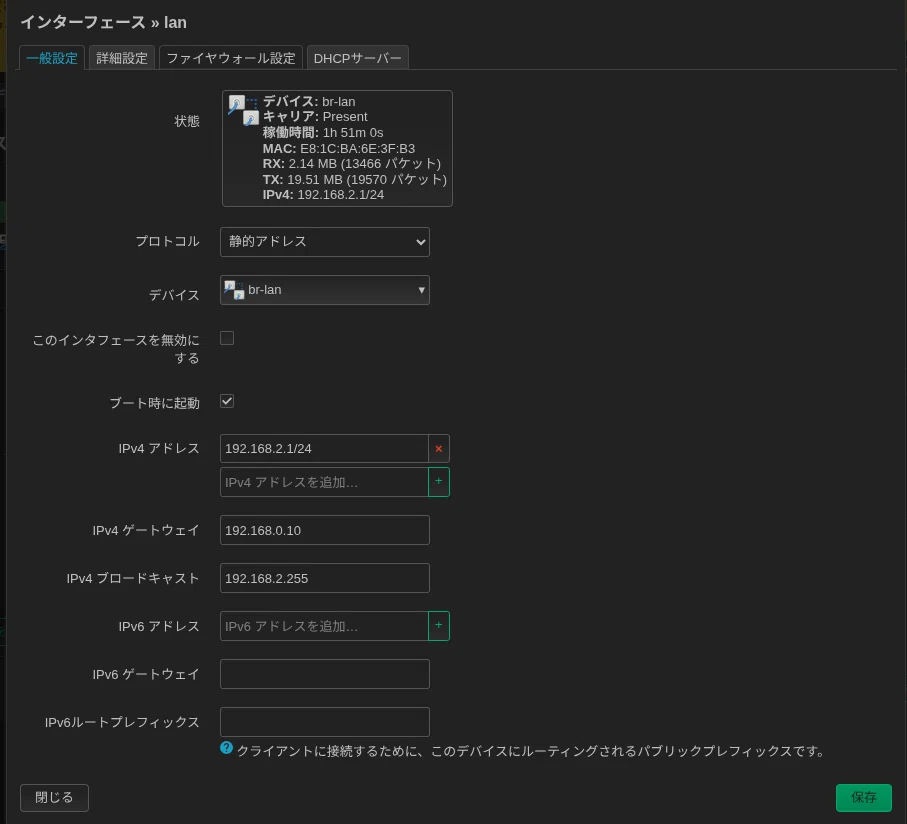
Task: Click the bridge device icon in status box
Action: [x=243, y=110]
